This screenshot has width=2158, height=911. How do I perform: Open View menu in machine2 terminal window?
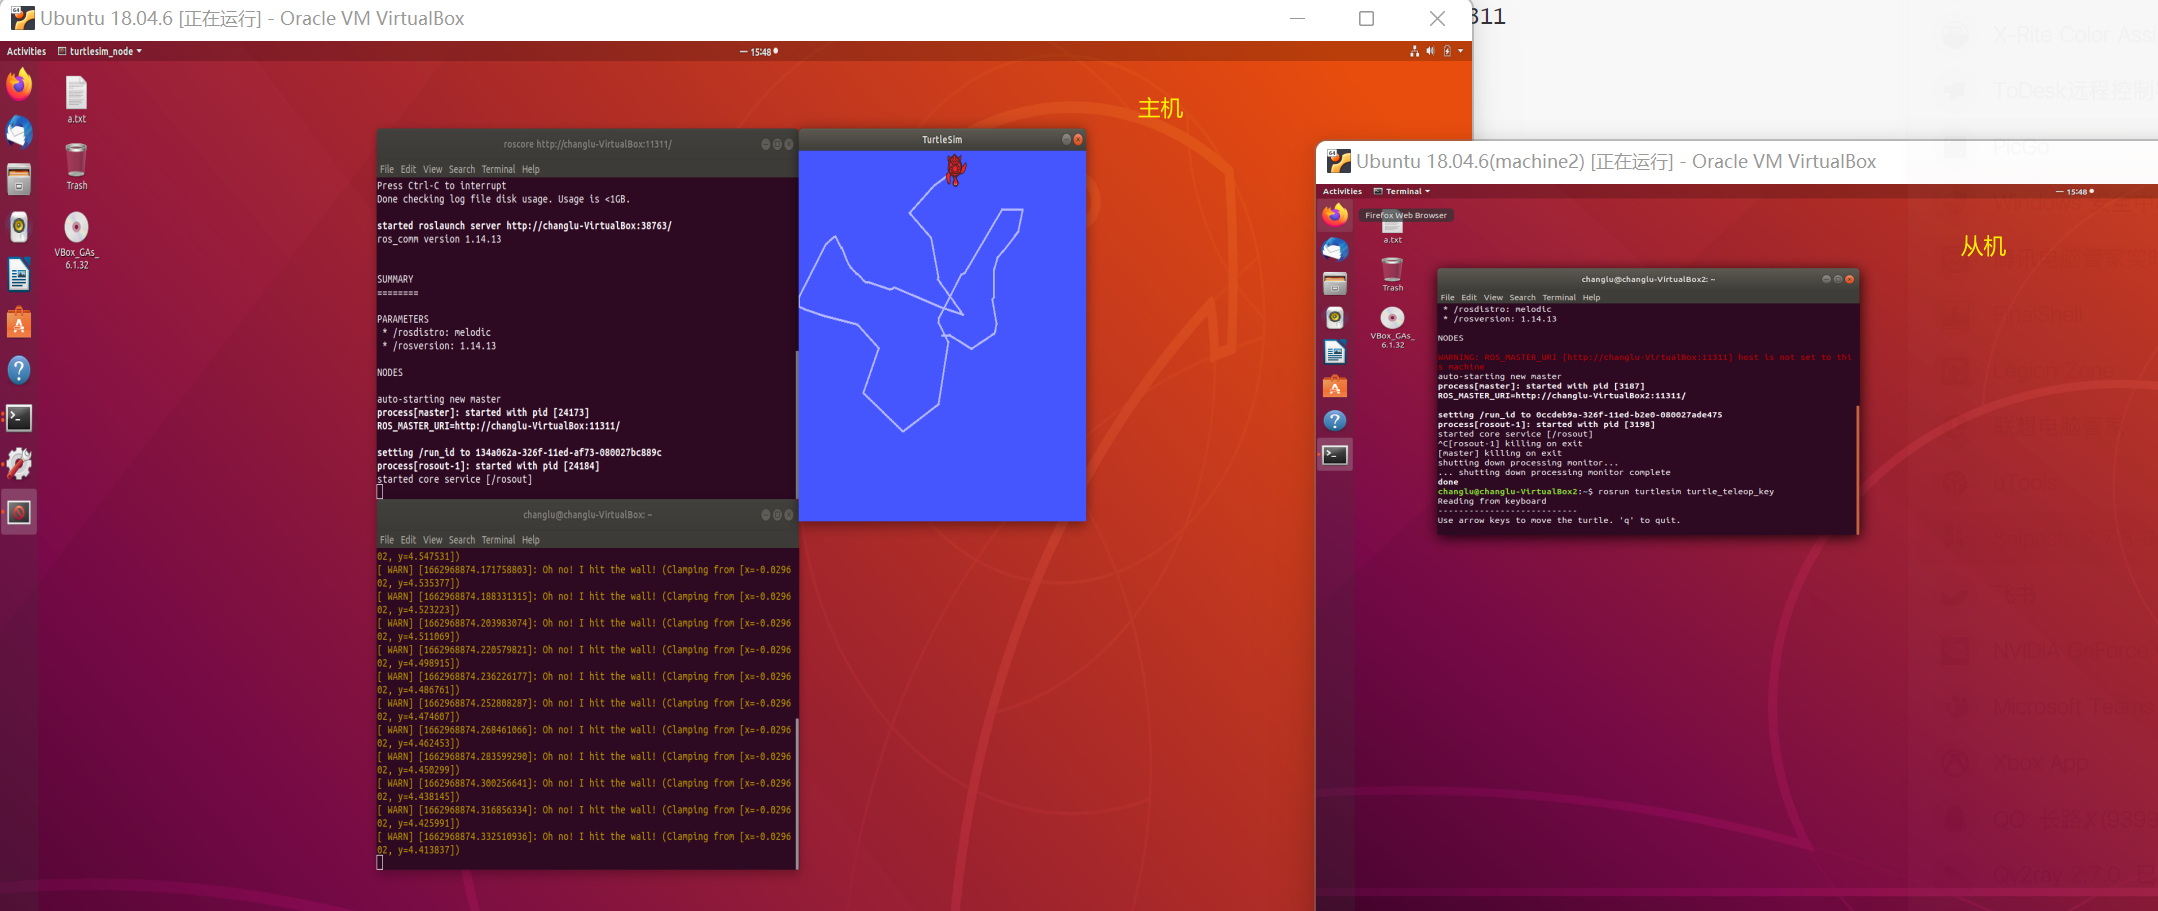pyautogui.click(x=1493, y=297)
